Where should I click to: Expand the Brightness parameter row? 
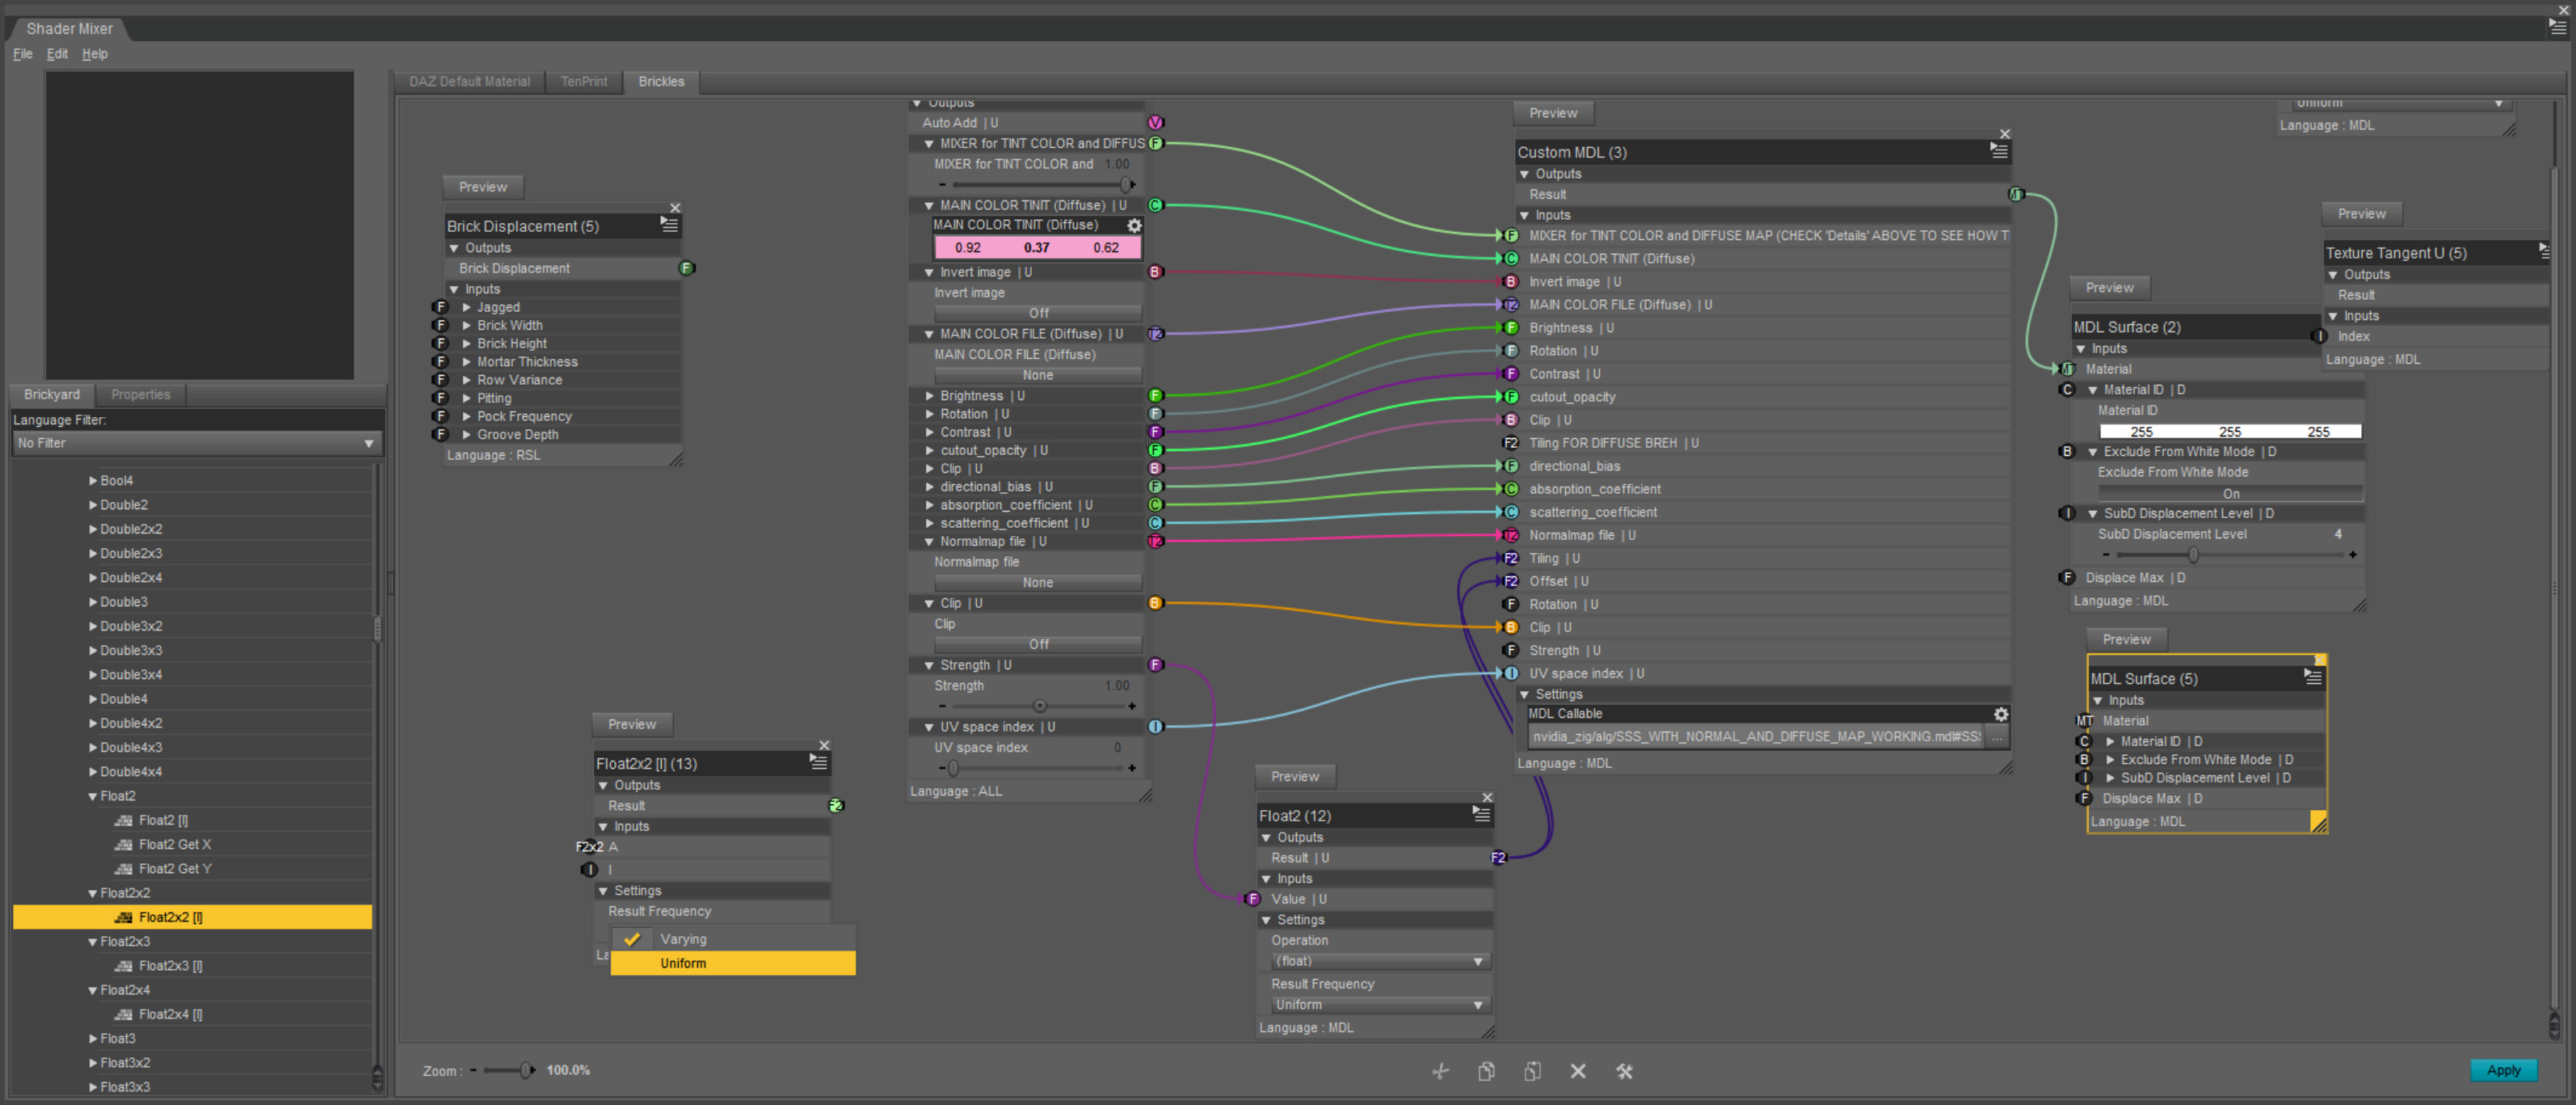[929, 396]
